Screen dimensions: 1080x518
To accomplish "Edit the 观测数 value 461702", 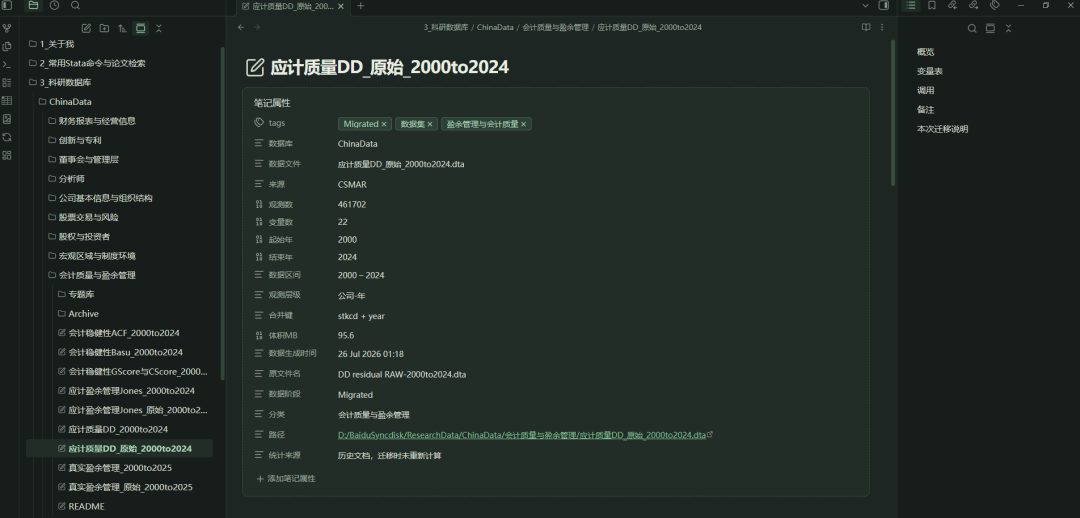I will 352,204.
